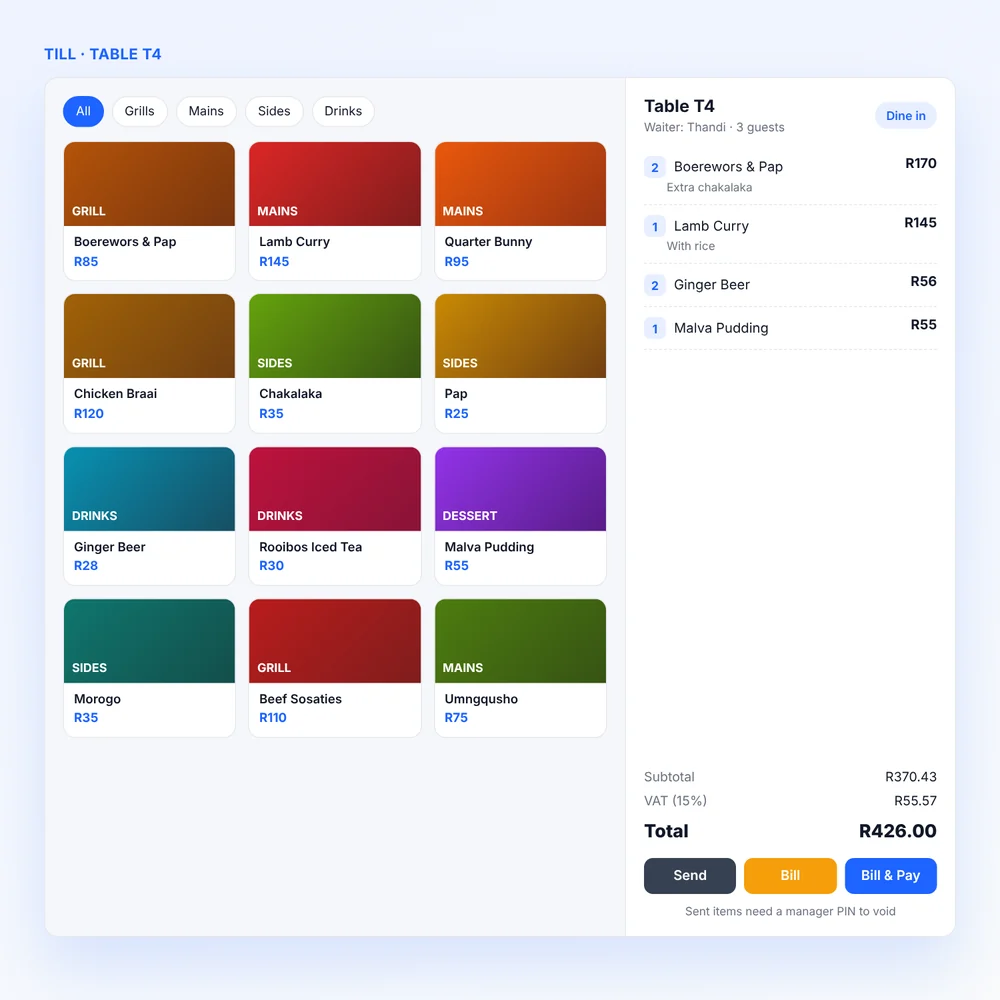Switch to the Sides filter
This screenshot has width=1000, height=1000.
click(x=274, y=111)
